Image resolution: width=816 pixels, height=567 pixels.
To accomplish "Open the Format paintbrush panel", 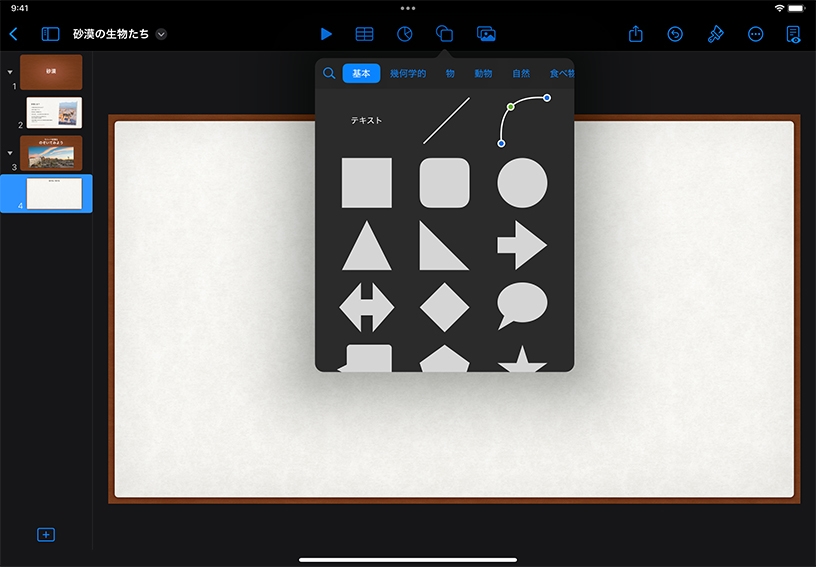I will [715, 34].
